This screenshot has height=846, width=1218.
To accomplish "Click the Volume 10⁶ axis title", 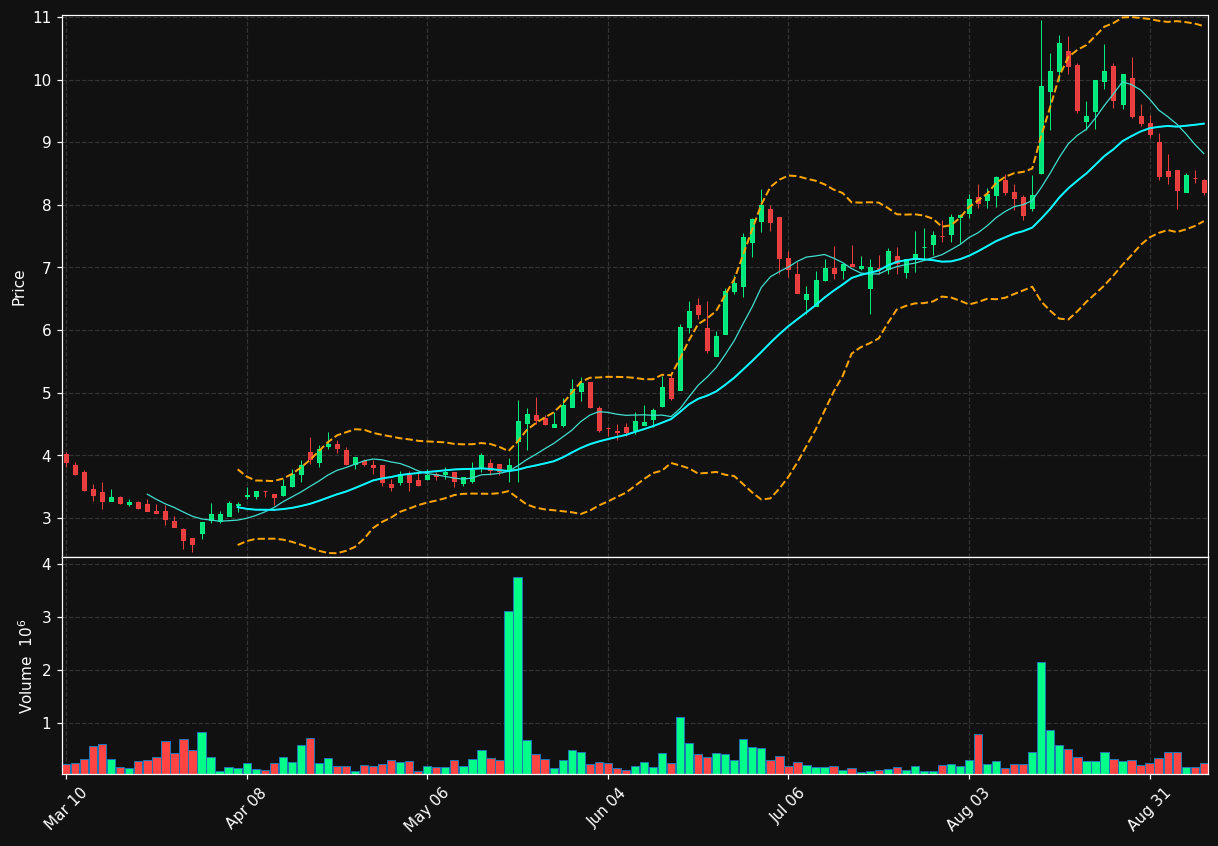I will coord(25,666).
